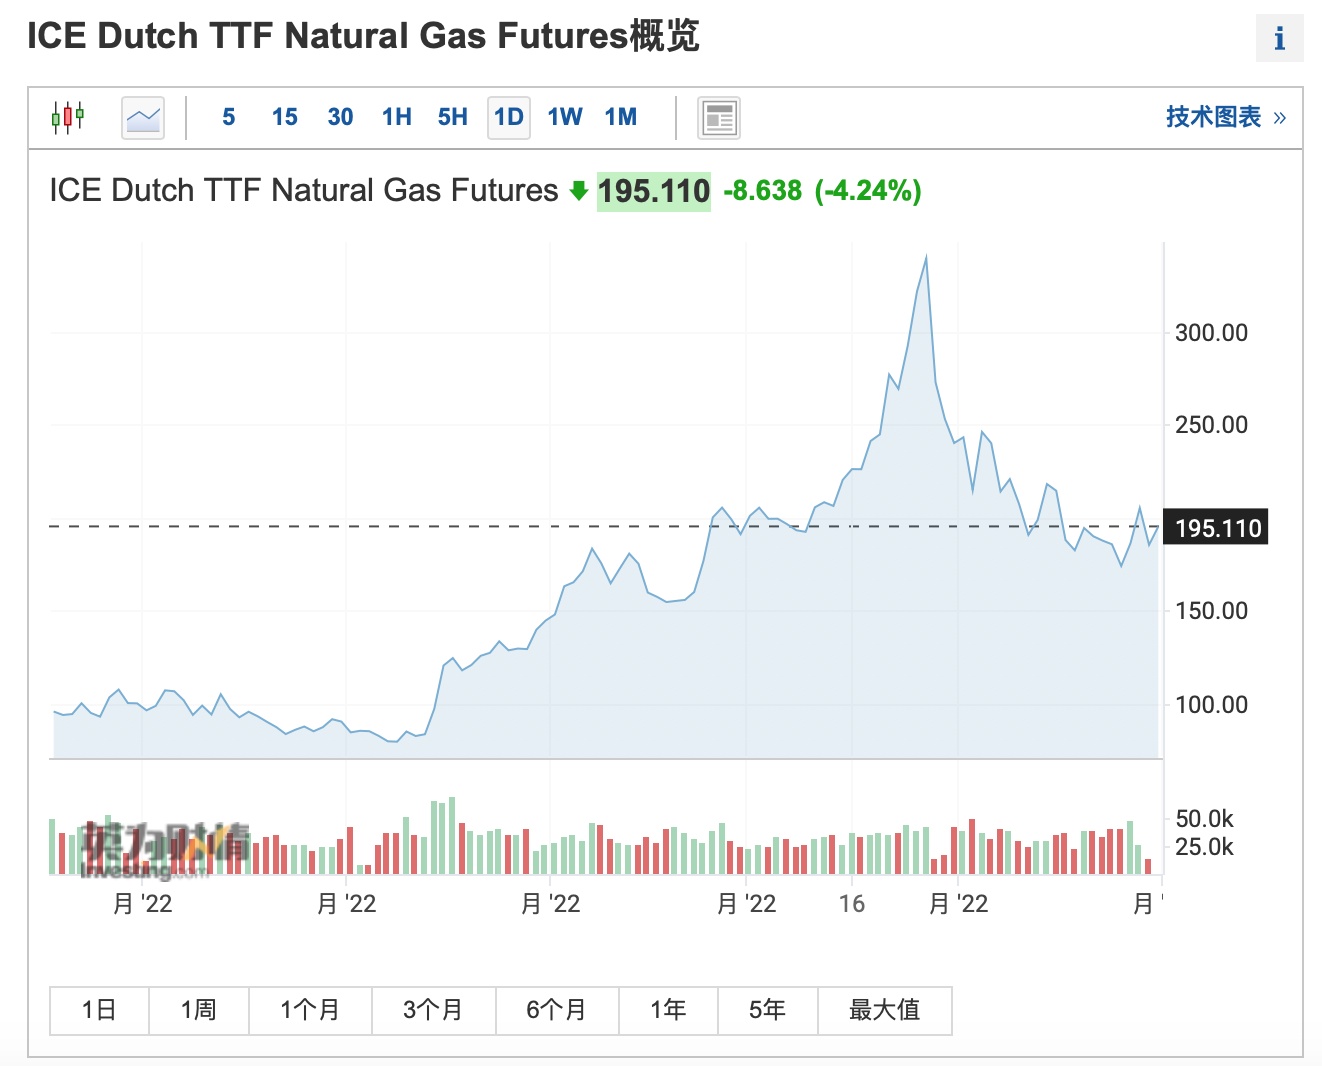This screenshot has height=1066, width=1322.
Task: Click the 195.110 price label on axis
Action: pyautogui.click(x=1217, y=527)
